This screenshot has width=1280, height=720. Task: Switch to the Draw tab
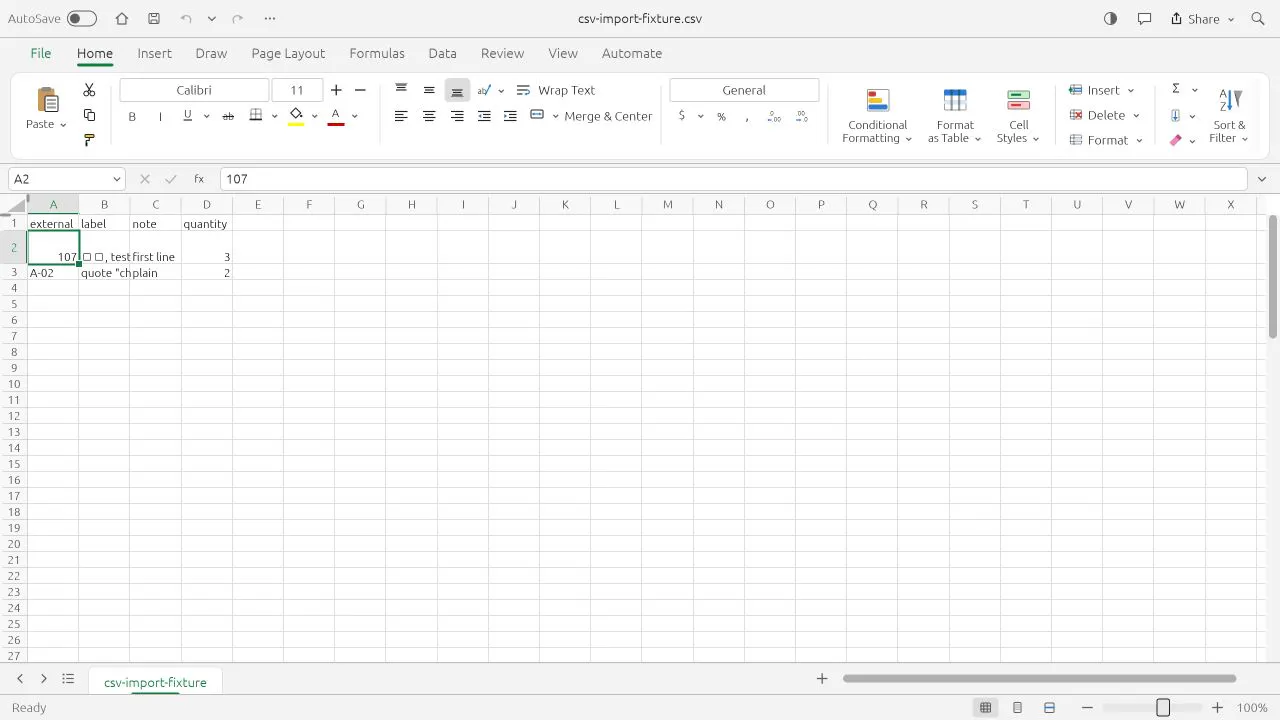point(211,53)
